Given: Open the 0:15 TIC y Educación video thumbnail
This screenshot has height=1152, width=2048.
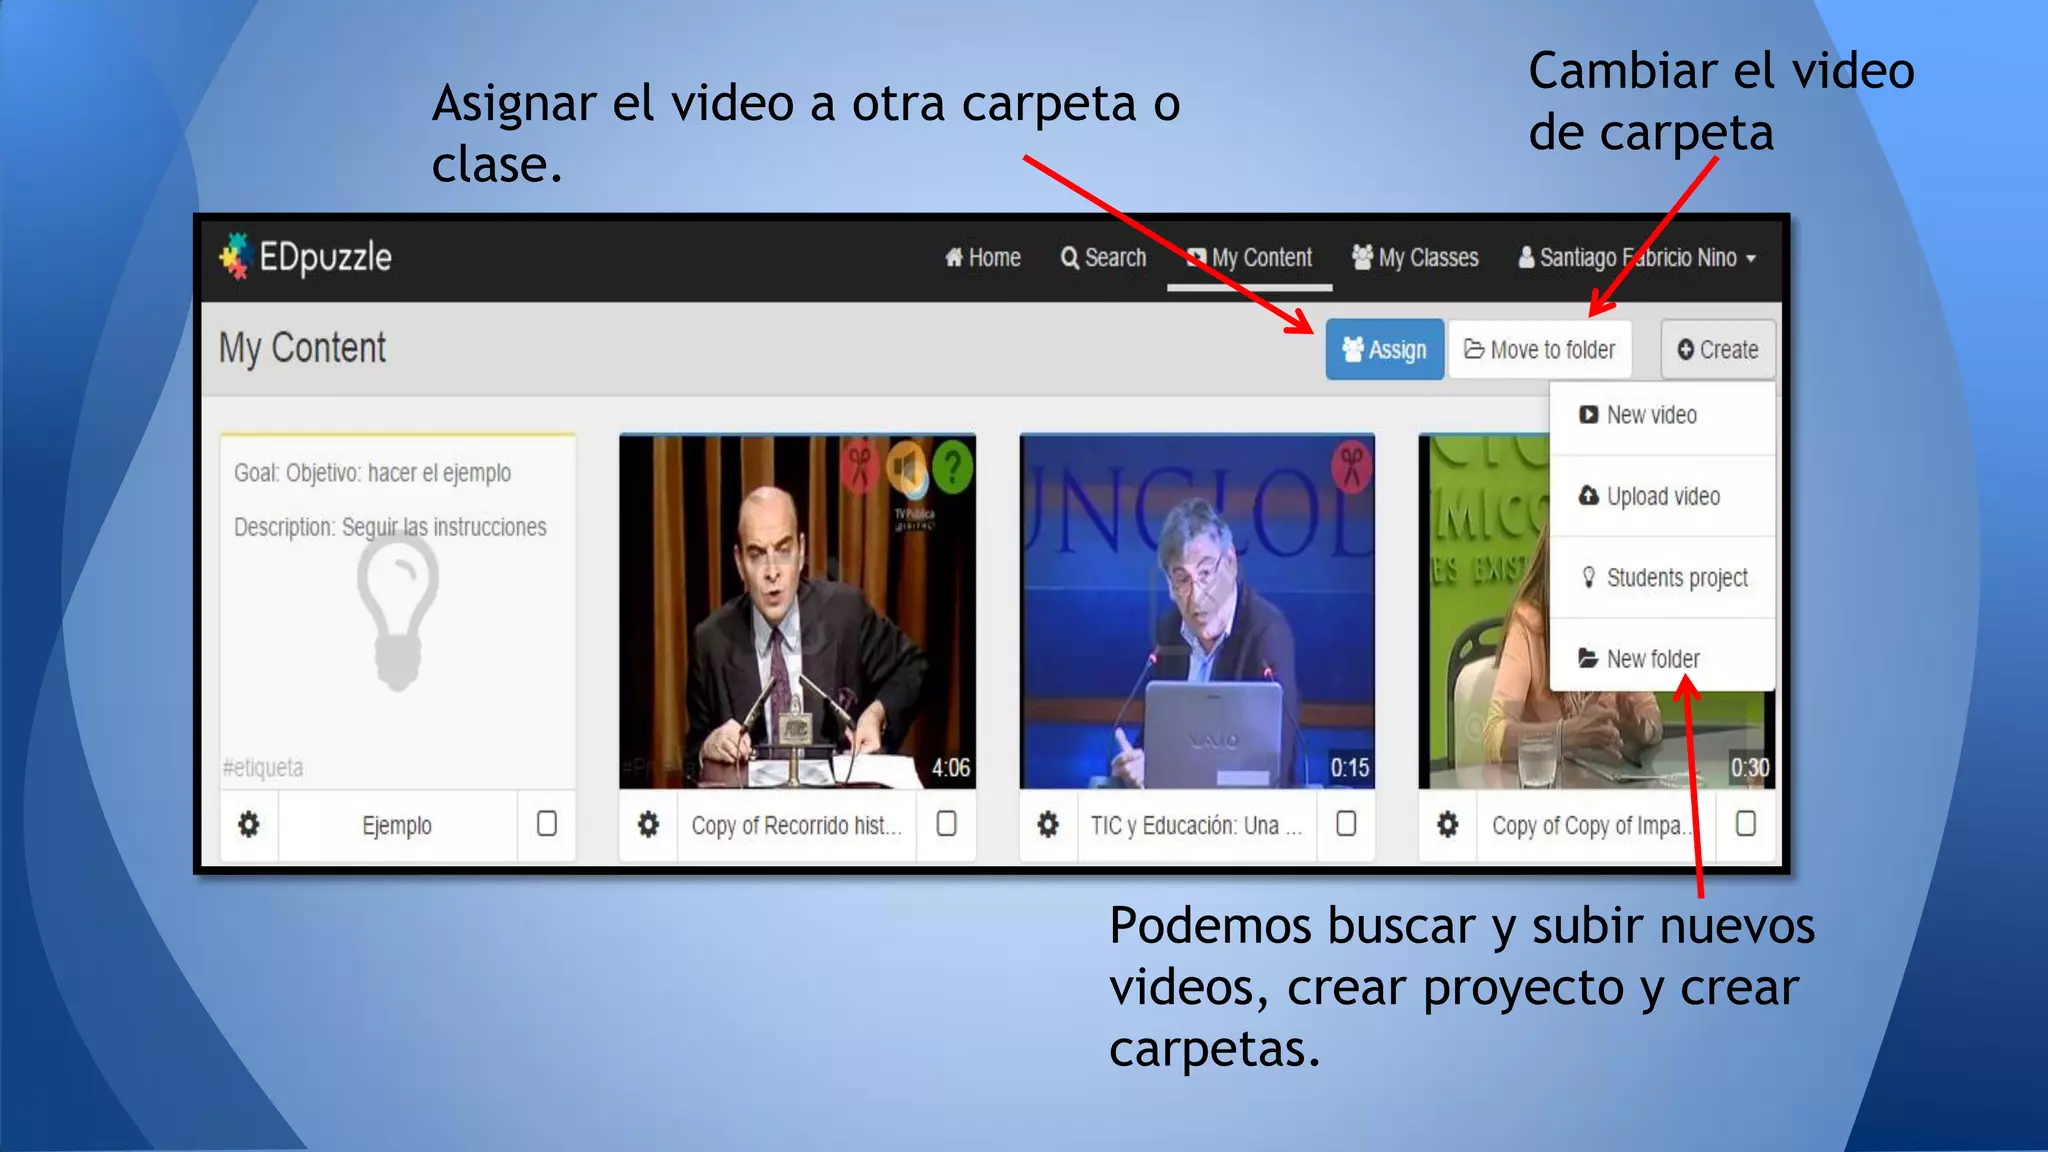Looking at the screenshot, I should point(1197,611).
